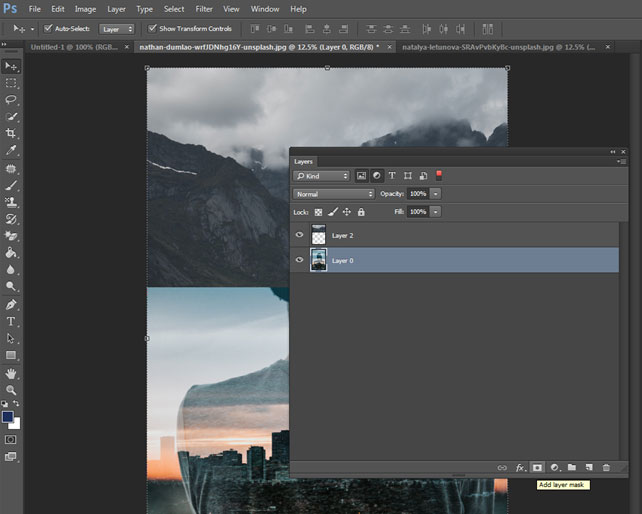642x514 pixels.
Task: Select the Quick Selection tool
Action: [x=11, y=116]
